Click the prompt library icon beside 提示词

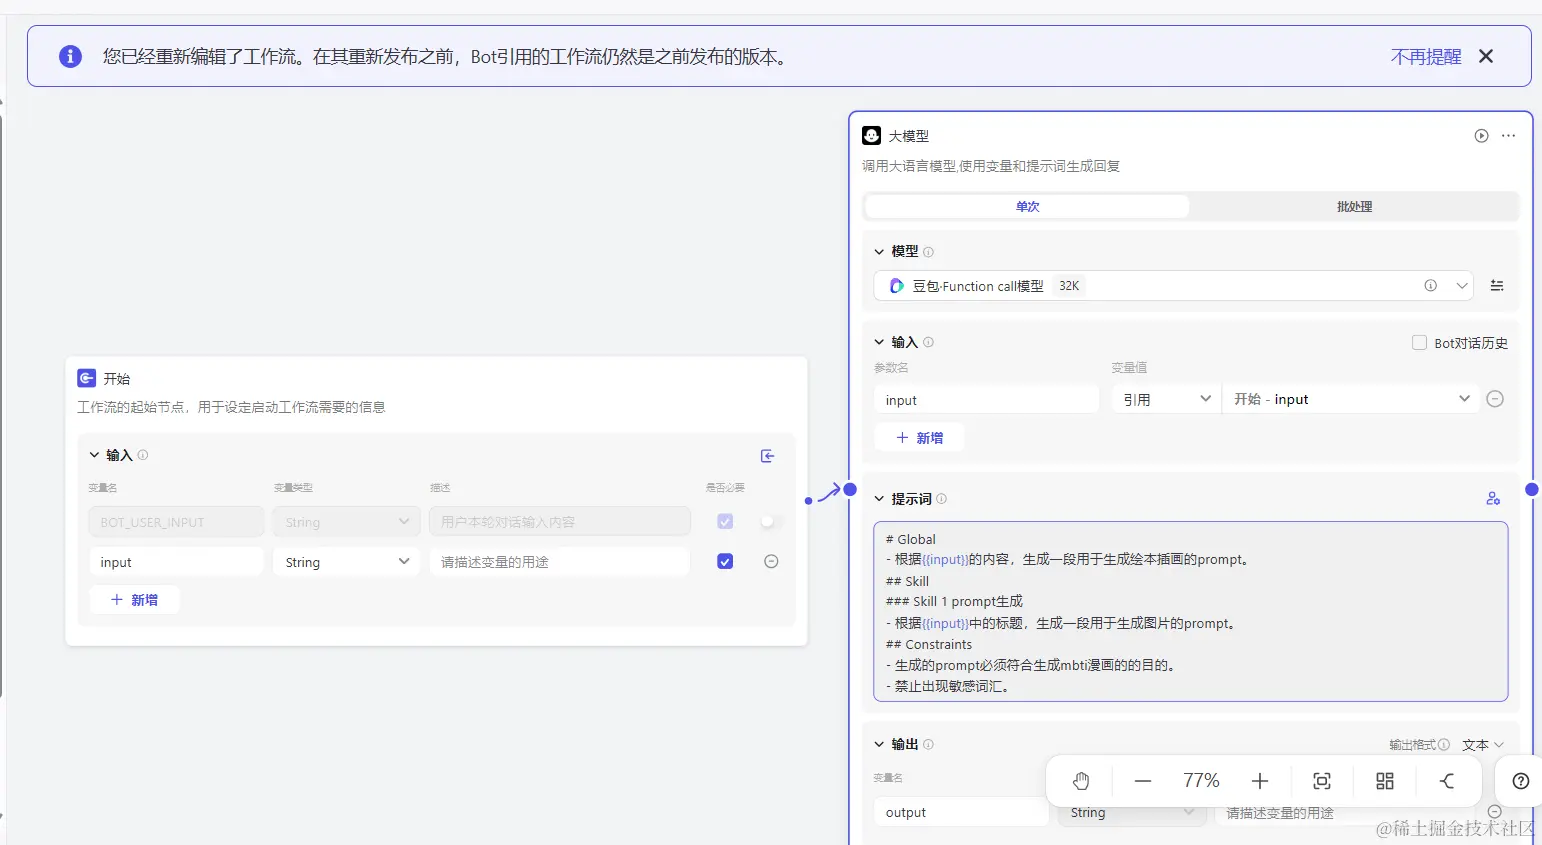click(x=1493, y=498)
